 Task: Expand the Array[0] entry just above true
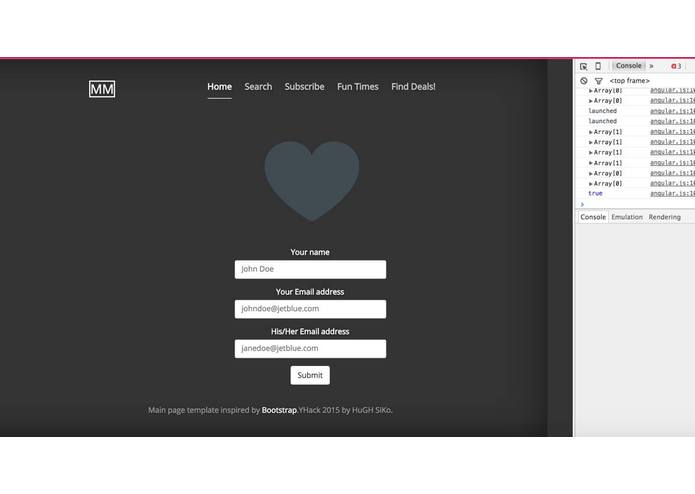point(605,183)
